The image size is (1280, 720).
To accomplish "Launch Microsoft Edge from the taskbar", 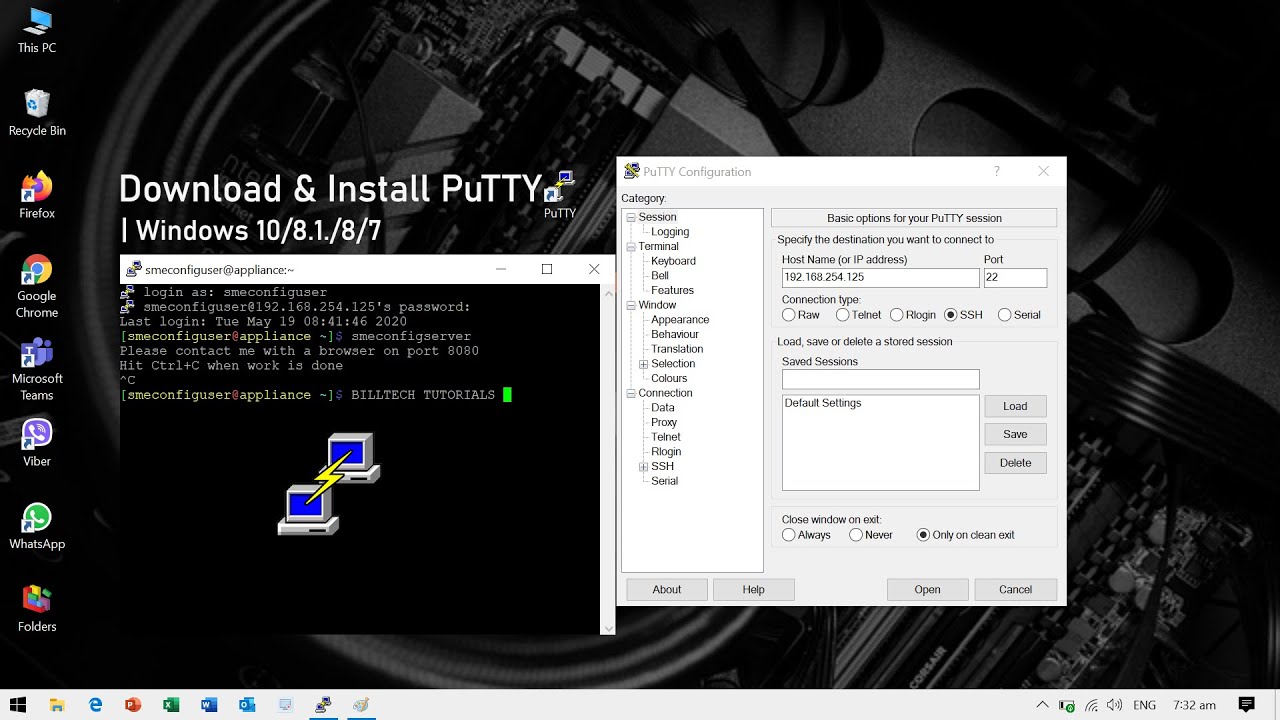I will 95,705.
